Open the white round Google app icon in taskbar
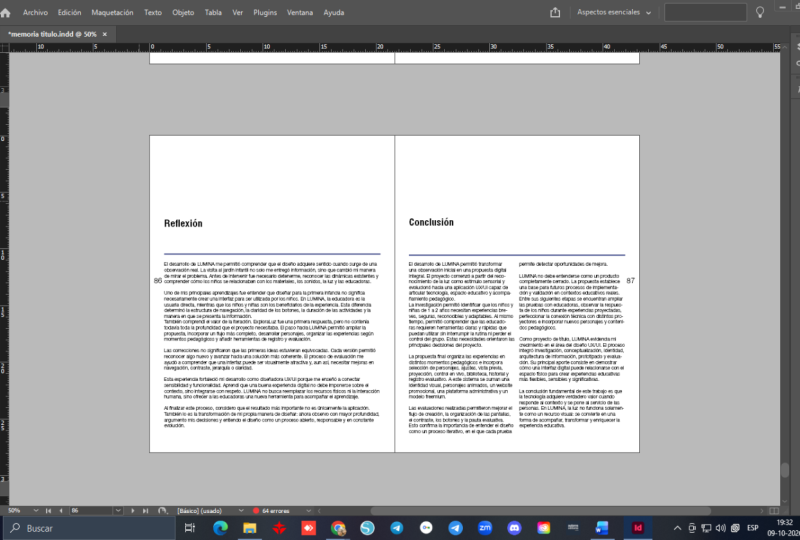This screenshot has width=800, height=540. (426, 528)
